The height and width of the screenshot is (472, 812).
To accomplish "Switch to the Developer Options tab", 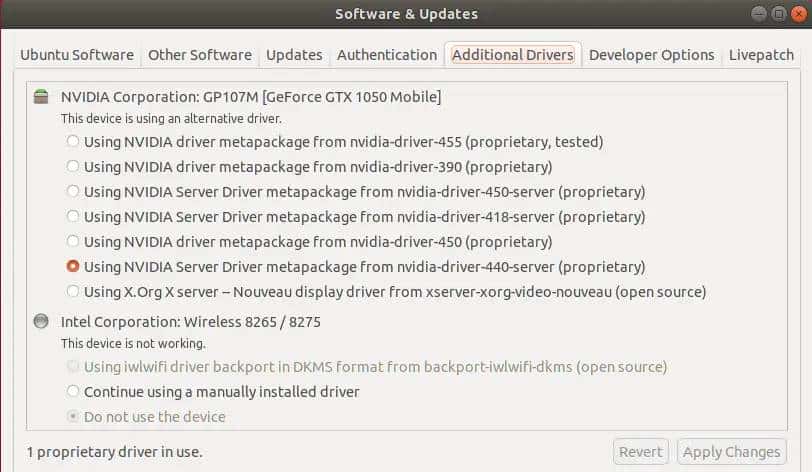I will [x=651, y=55].
